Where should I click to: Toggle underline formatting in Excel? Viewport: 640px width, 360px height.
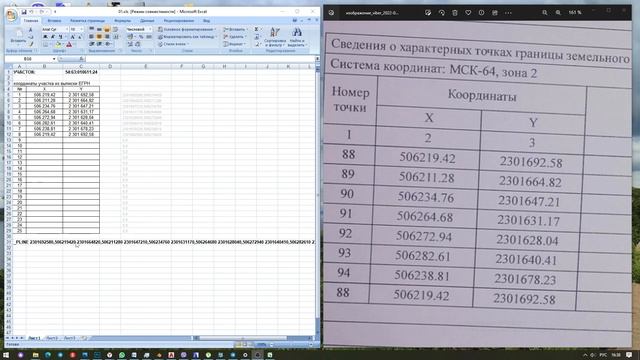tap(60, 37)
